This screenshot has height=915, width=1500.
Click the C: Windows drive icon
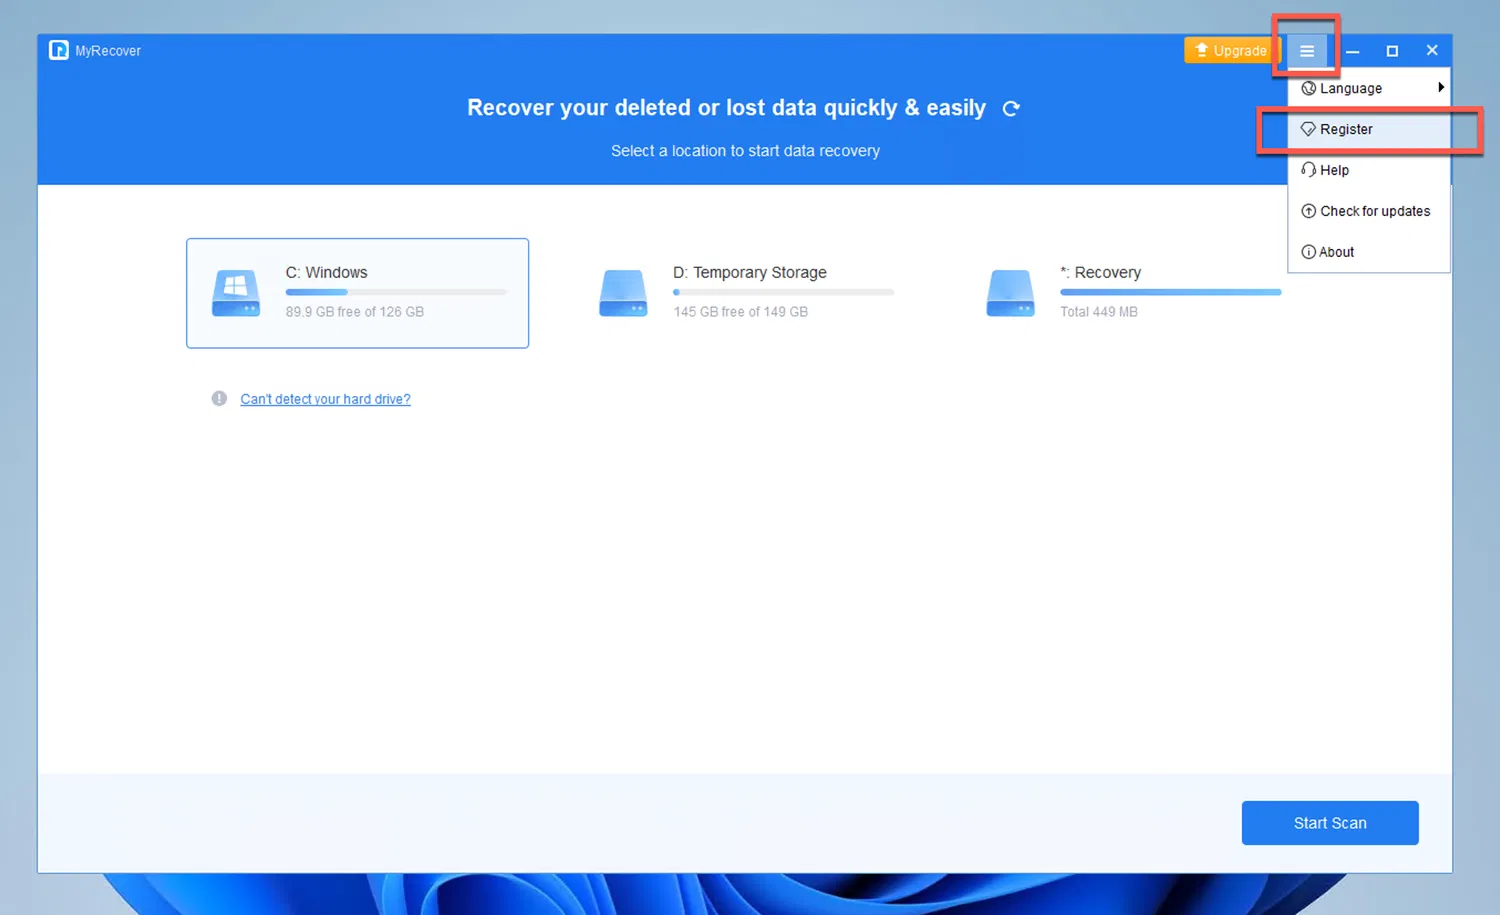[x=236, y=293]
